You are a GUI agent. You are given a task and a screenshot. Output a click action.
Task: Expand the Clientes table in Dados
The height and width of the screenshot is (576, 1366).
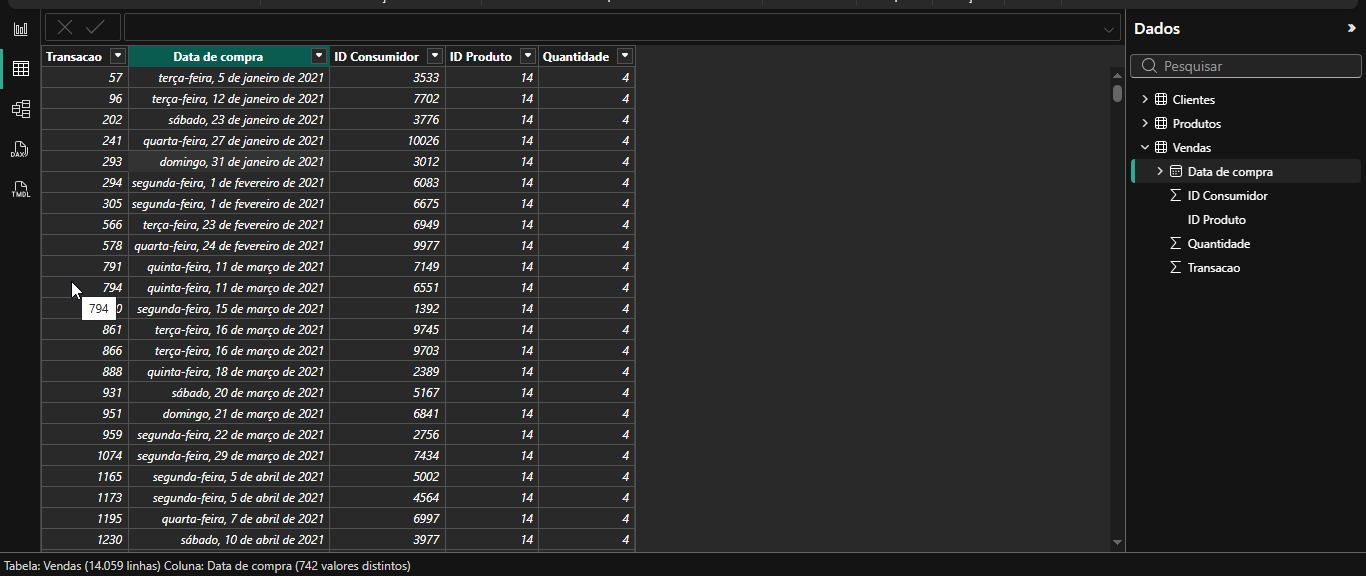(x=1145, y=100)
